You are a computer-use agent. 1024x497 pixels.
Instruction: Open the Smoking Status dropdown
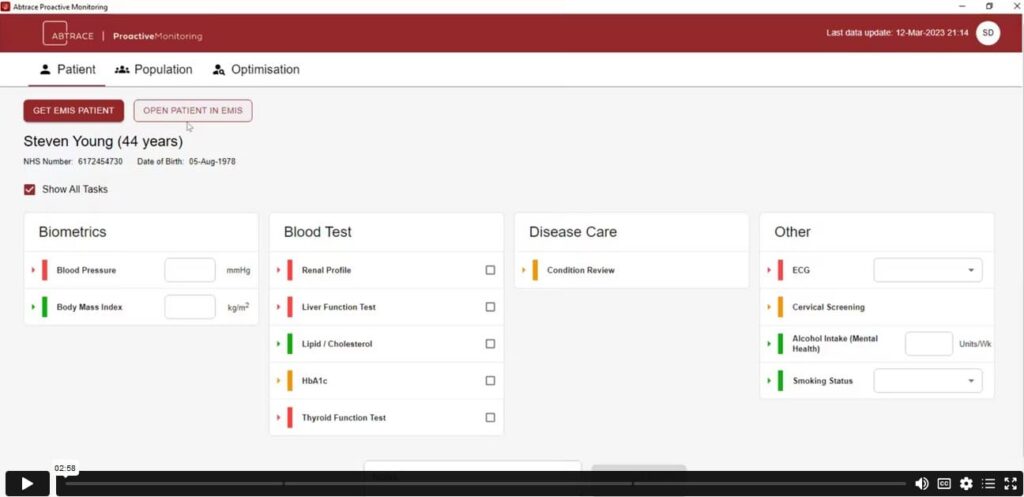pos(928,381)
